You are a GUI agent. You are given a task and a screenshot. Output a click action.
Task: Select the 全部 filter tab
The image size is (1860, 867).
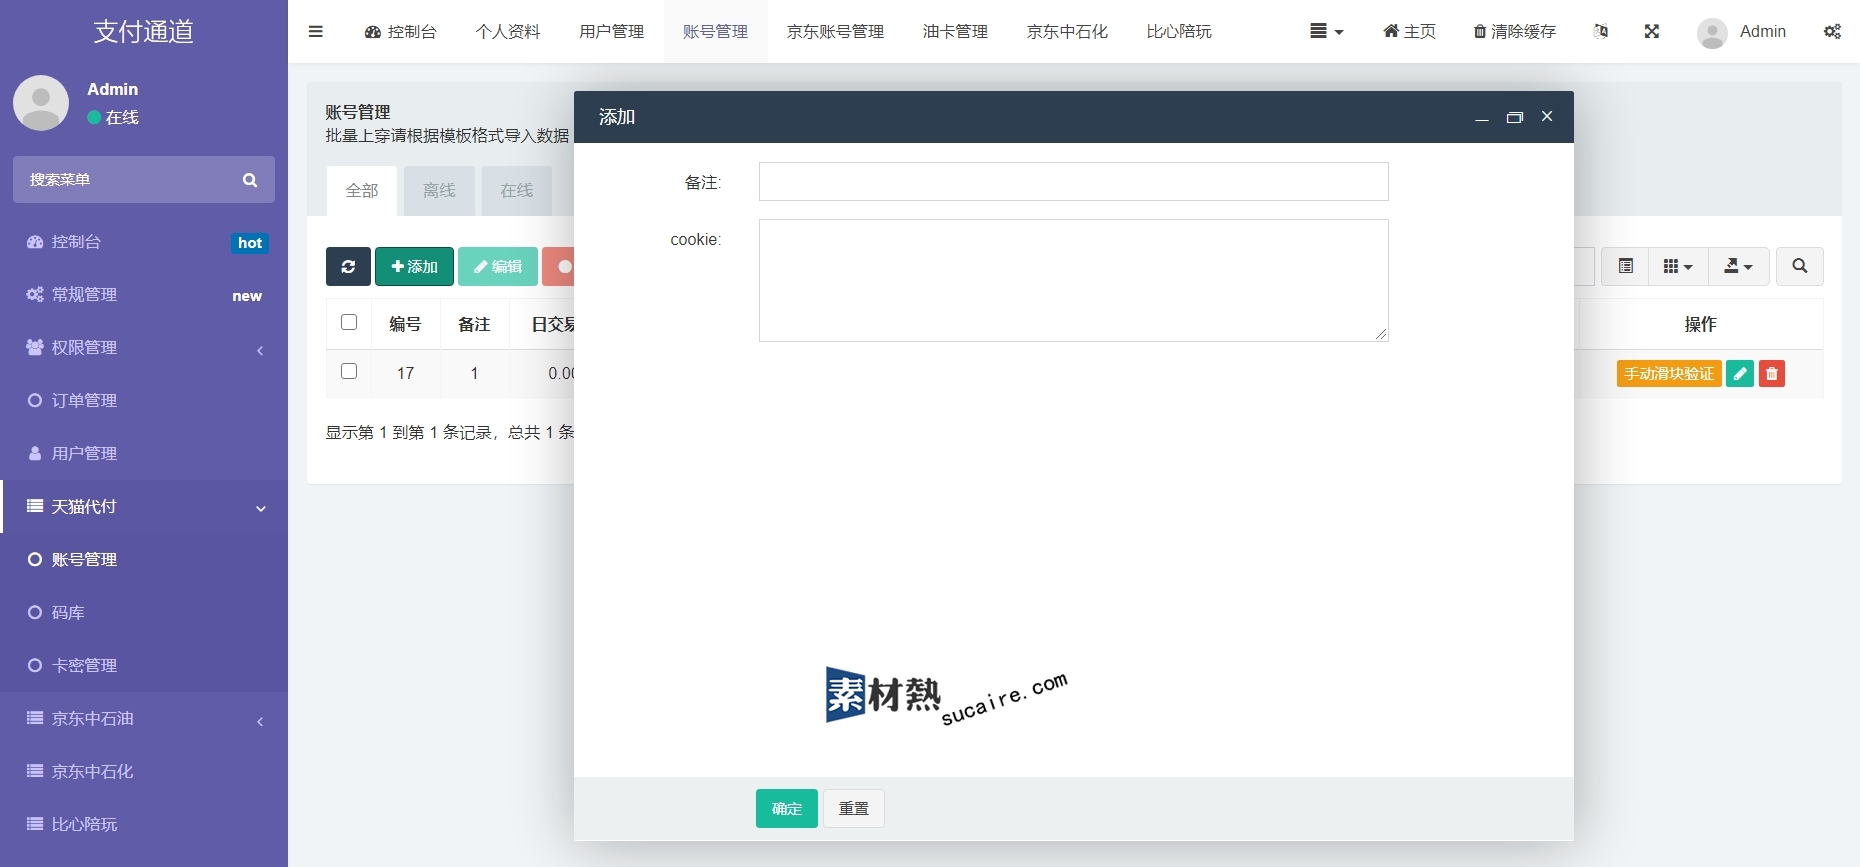coord(362,191)
